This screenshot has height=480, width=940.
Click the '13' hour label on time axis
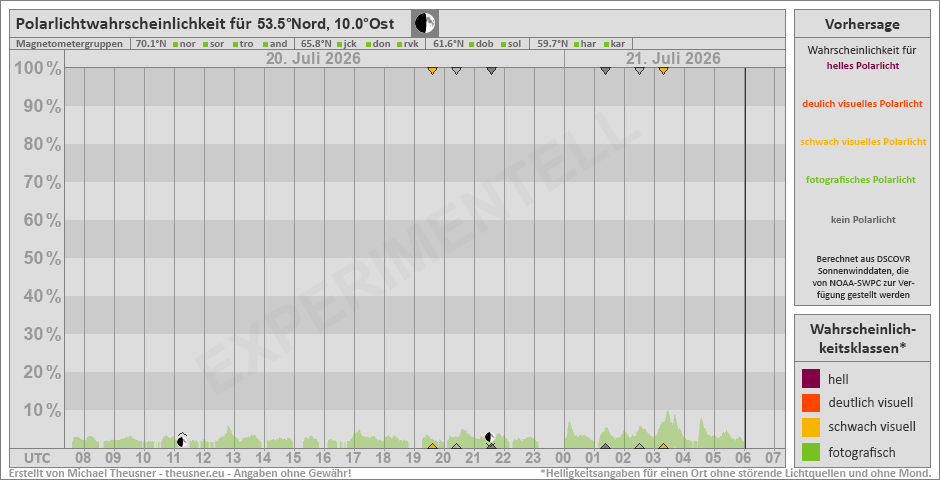233,458
